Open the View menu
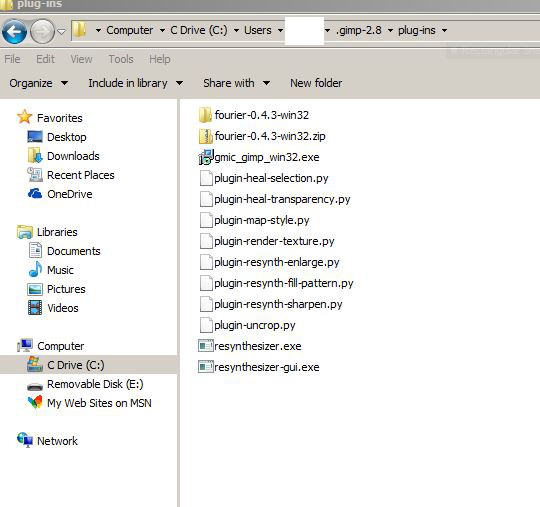540x507 pixels. click(x=81, y=59)
